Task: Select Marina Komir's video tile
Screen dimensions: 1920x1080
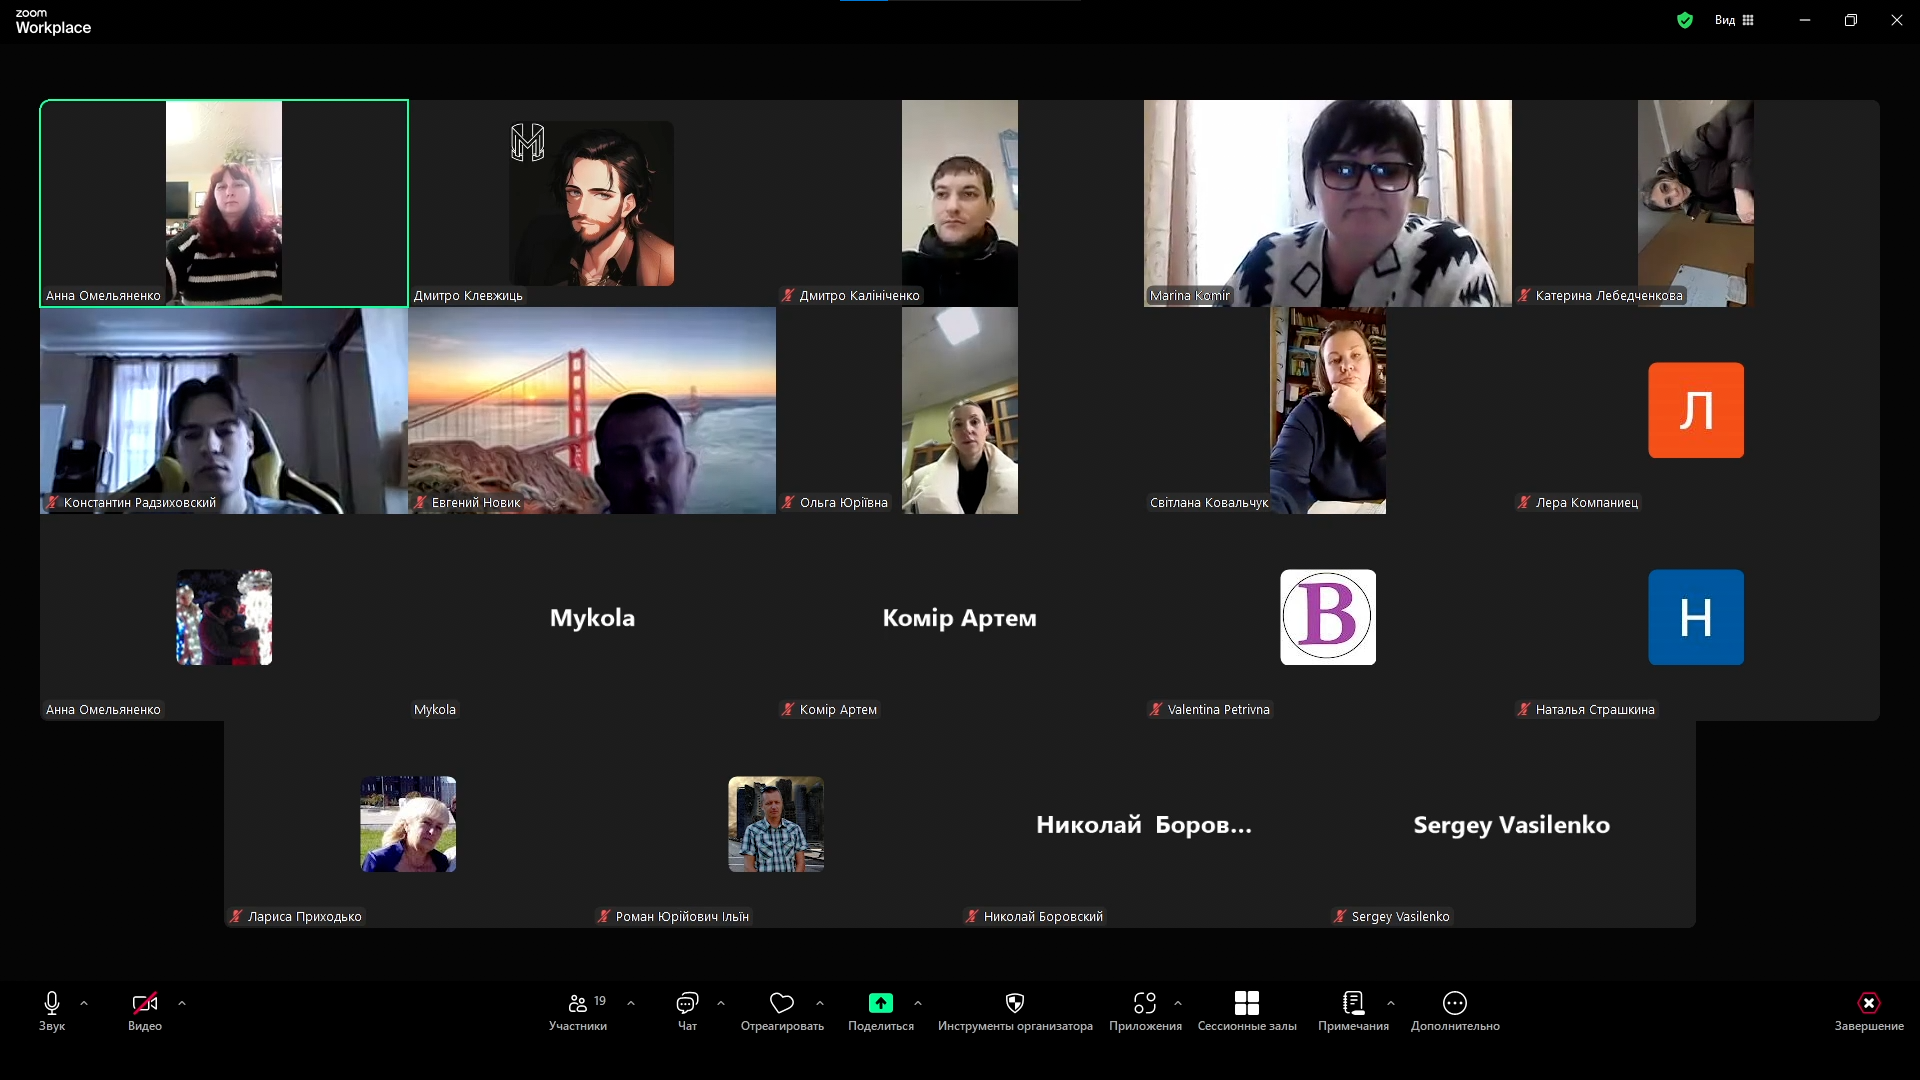Action: point(1327,203)
